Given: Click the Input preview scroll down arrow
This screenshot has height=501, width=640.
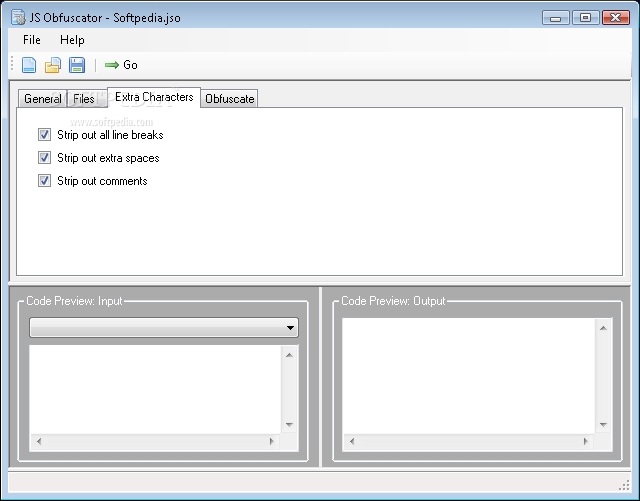Looking at the screenshot, I should (x=289, y=425).
